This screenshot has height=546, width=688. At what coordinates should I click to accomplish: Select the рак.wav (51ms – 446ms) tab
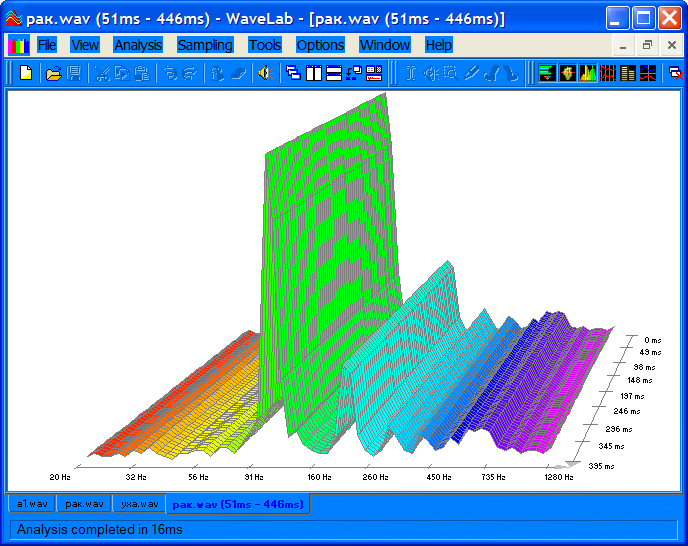(x=238, y=504)
